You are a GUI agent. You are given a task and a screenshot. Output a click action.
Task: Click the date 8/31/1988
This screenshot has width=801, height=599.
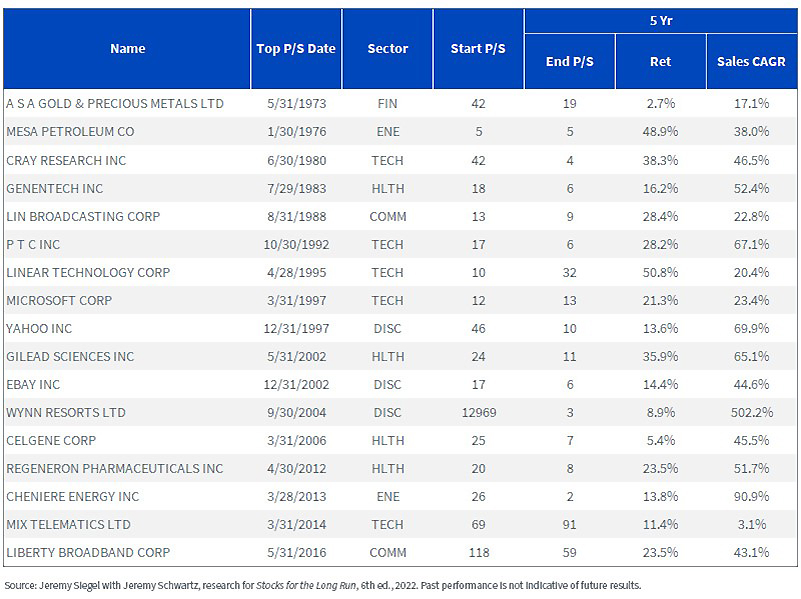[296, 217]
